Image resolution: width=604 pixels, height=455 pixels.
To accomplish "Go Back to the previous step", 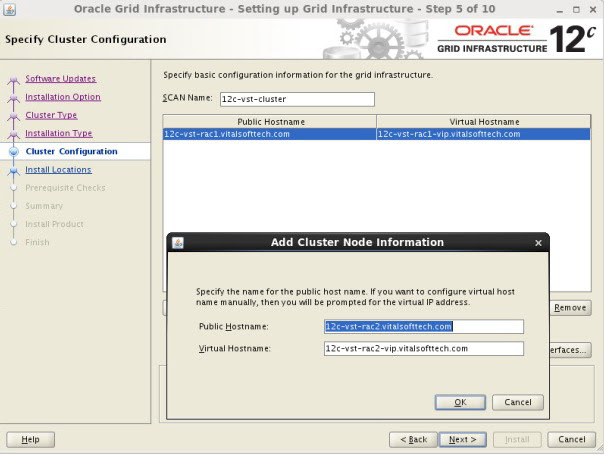I will click(413, 440).
